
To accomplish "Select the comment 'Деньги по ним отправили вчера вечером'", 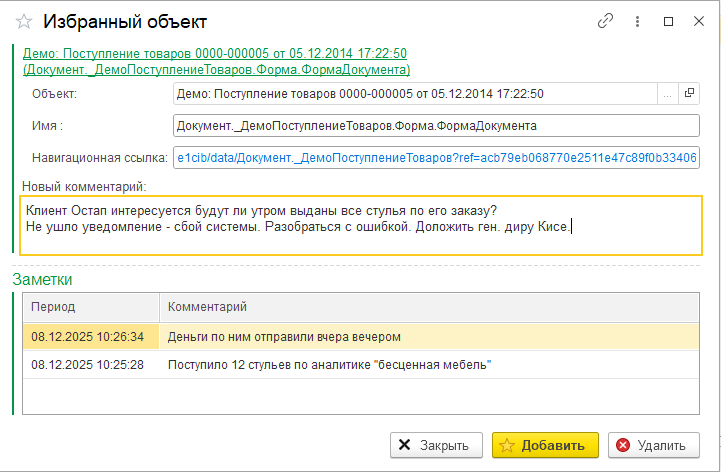I will pyautogui.click(x=429, y=337).
